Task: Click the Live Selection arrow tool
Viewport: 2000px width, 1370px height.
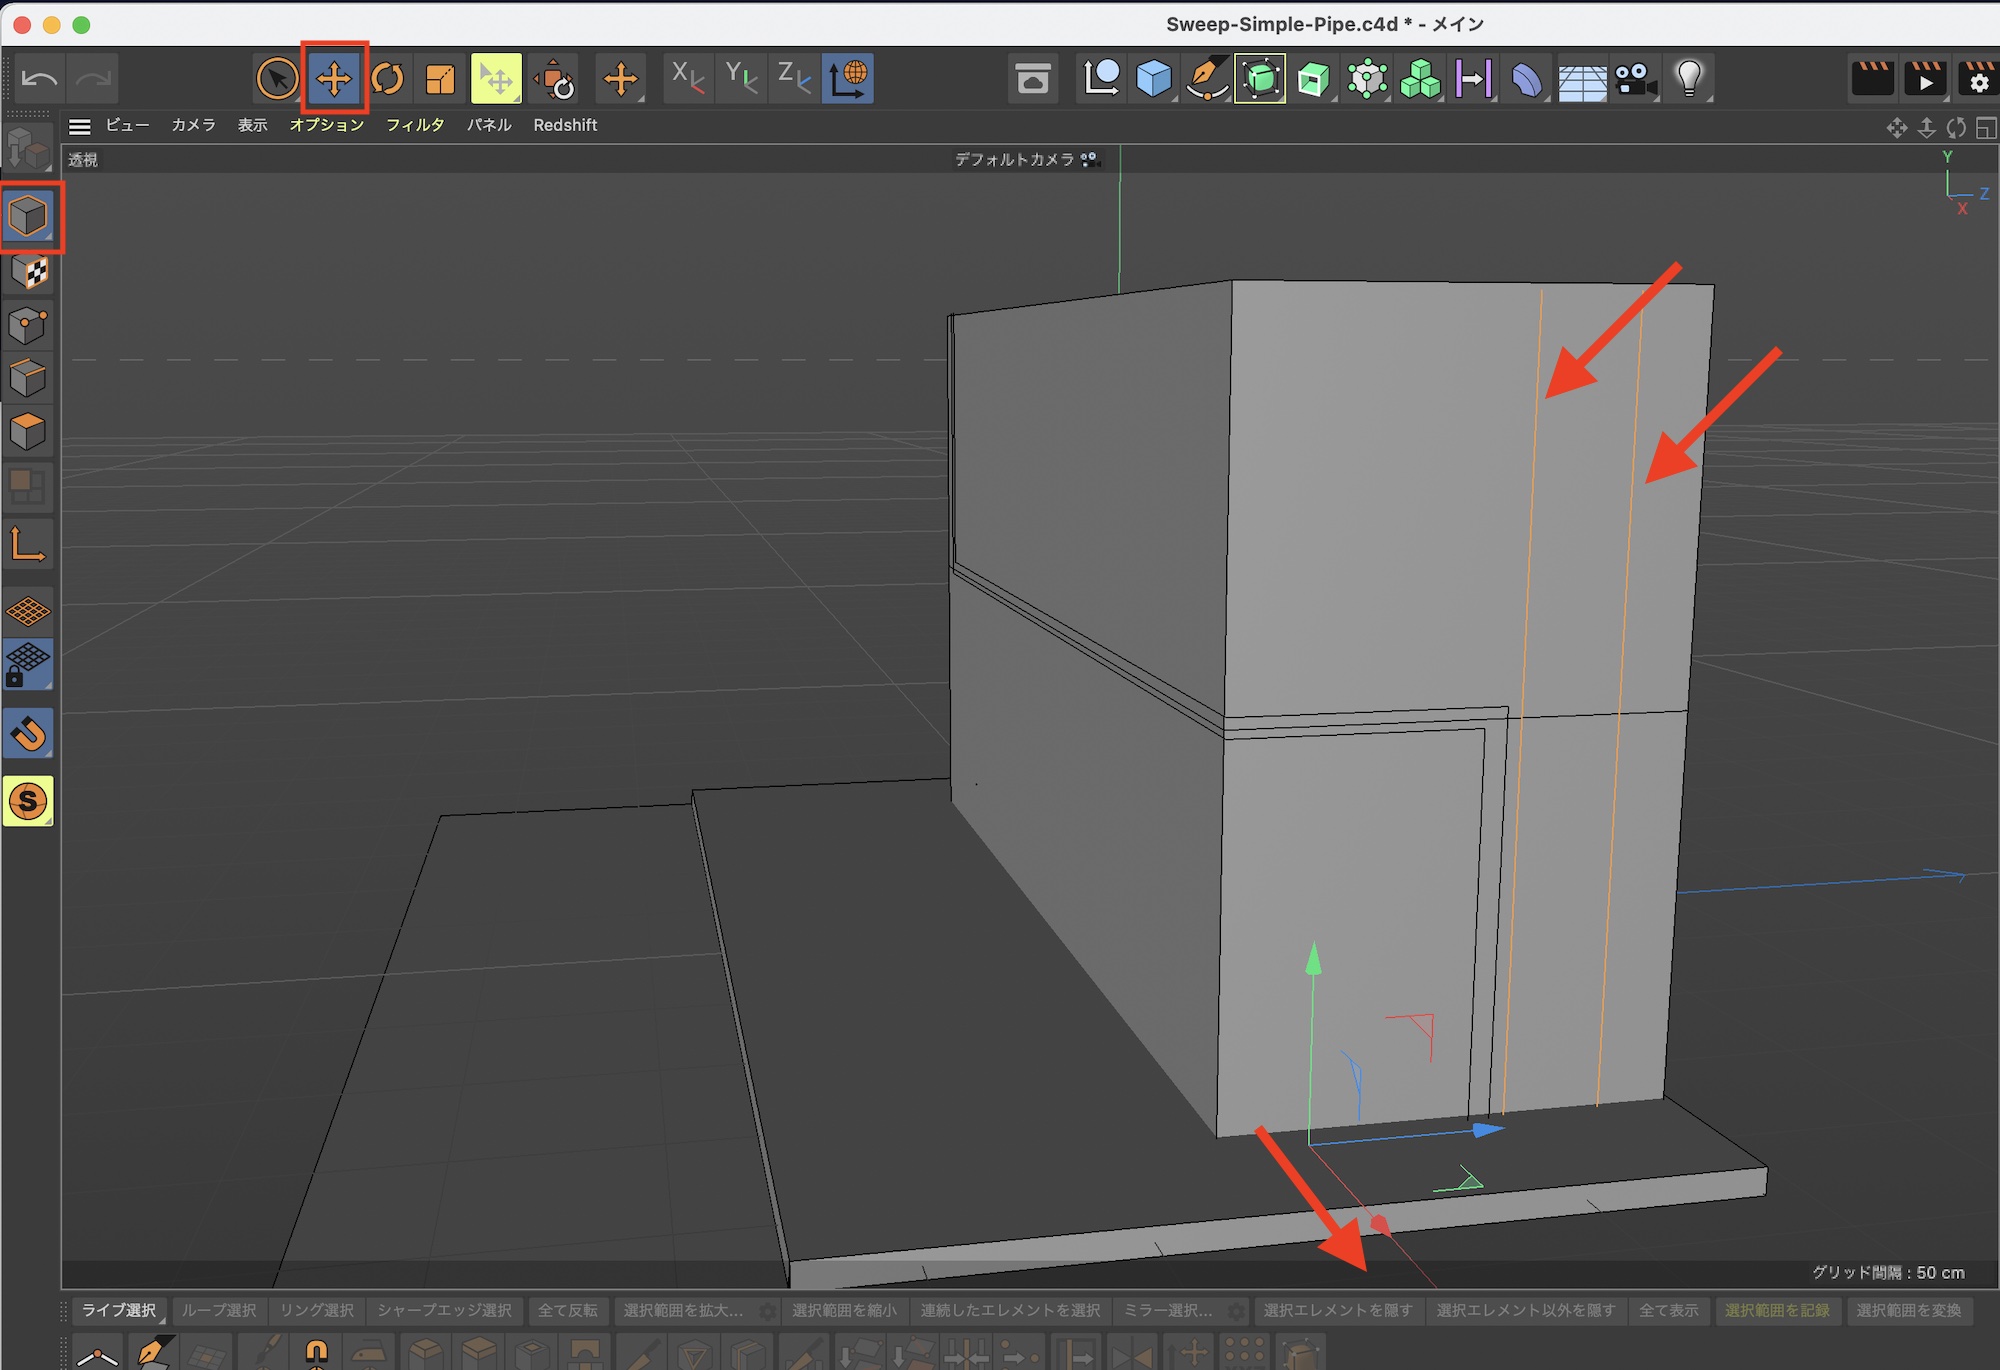Action: (277, 78)
